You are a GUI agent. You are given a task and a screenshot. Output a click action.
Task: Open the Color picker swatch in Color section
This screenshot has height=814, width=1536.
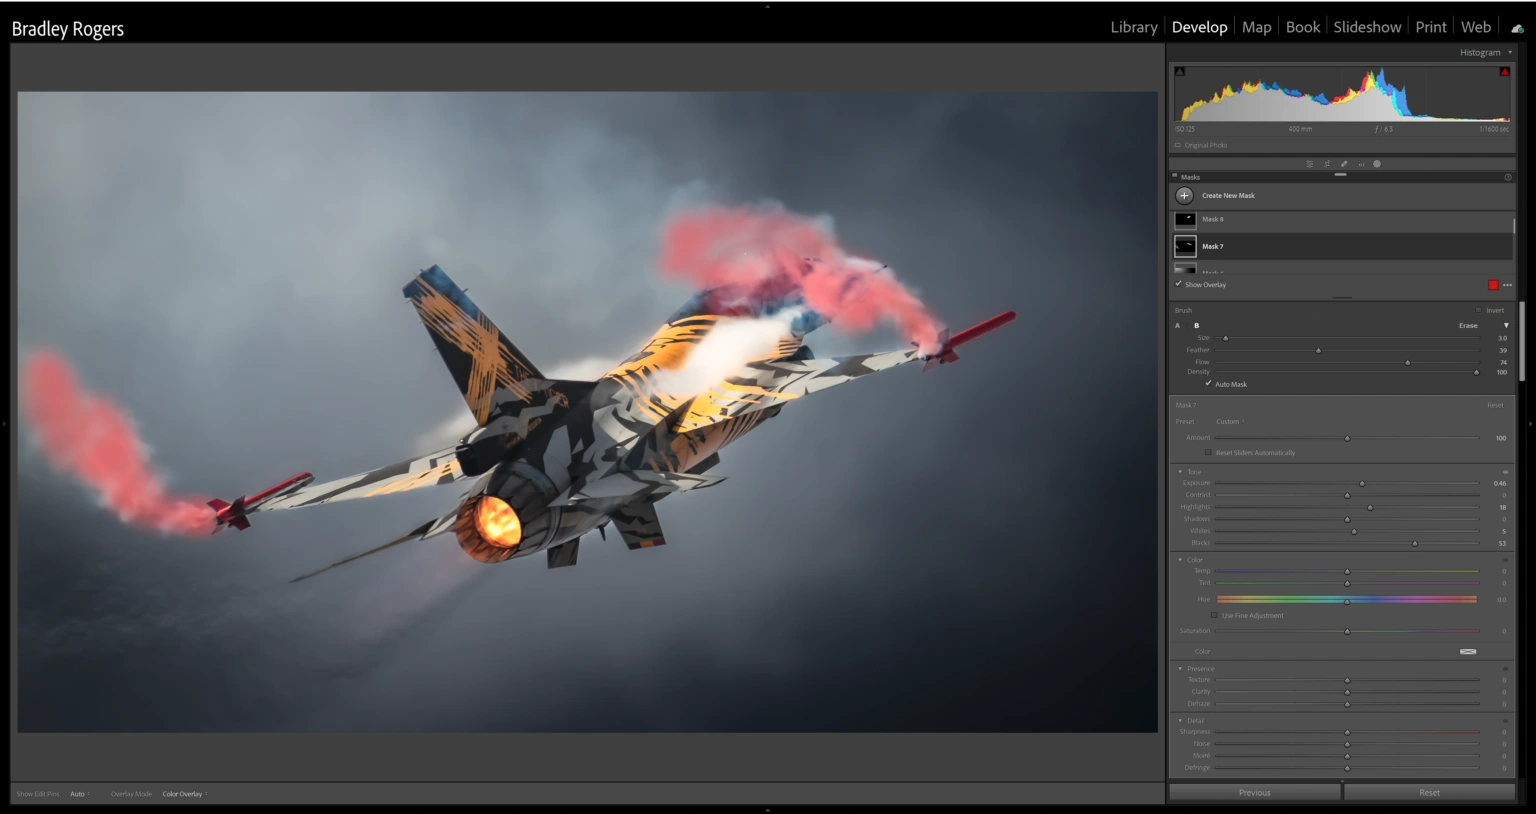coord(1468,652)
